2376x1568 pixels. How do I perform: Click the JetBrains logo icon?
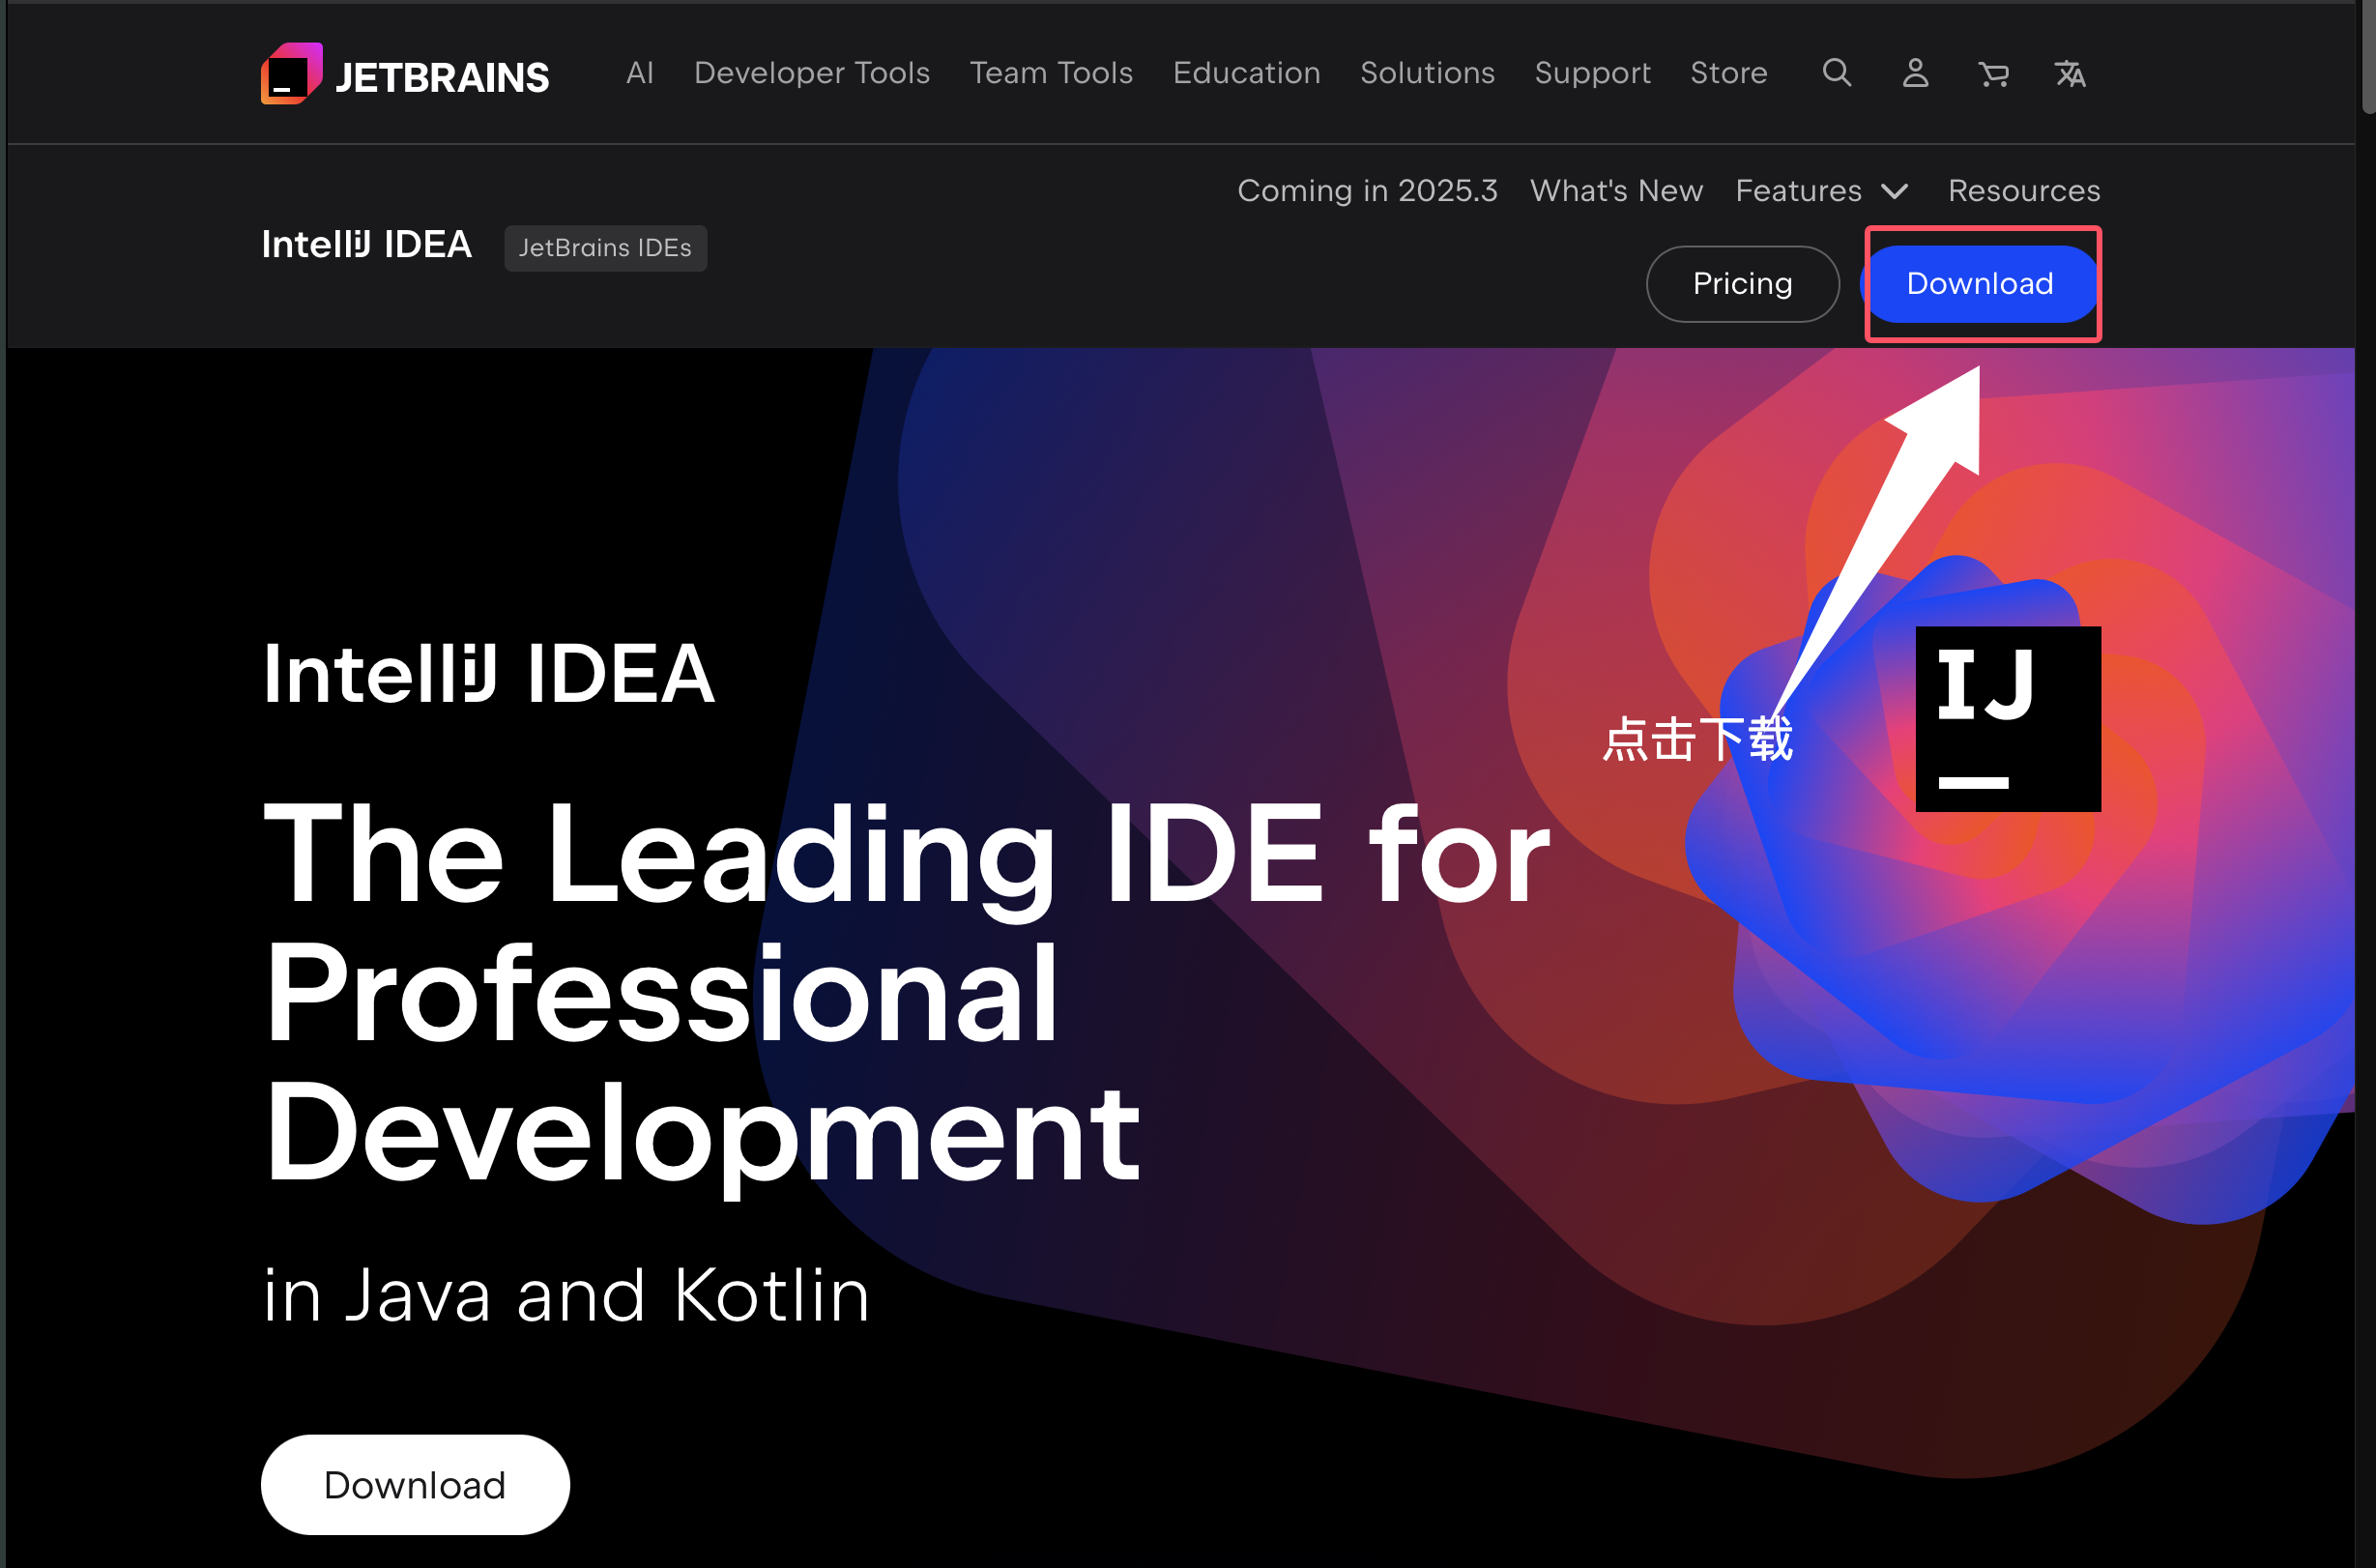(292, 73)
